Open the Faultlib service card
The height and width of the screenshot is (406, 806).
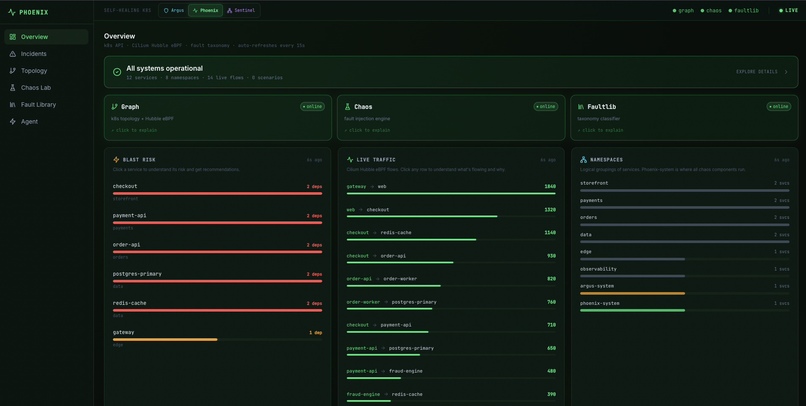click(x=684, y=118)
